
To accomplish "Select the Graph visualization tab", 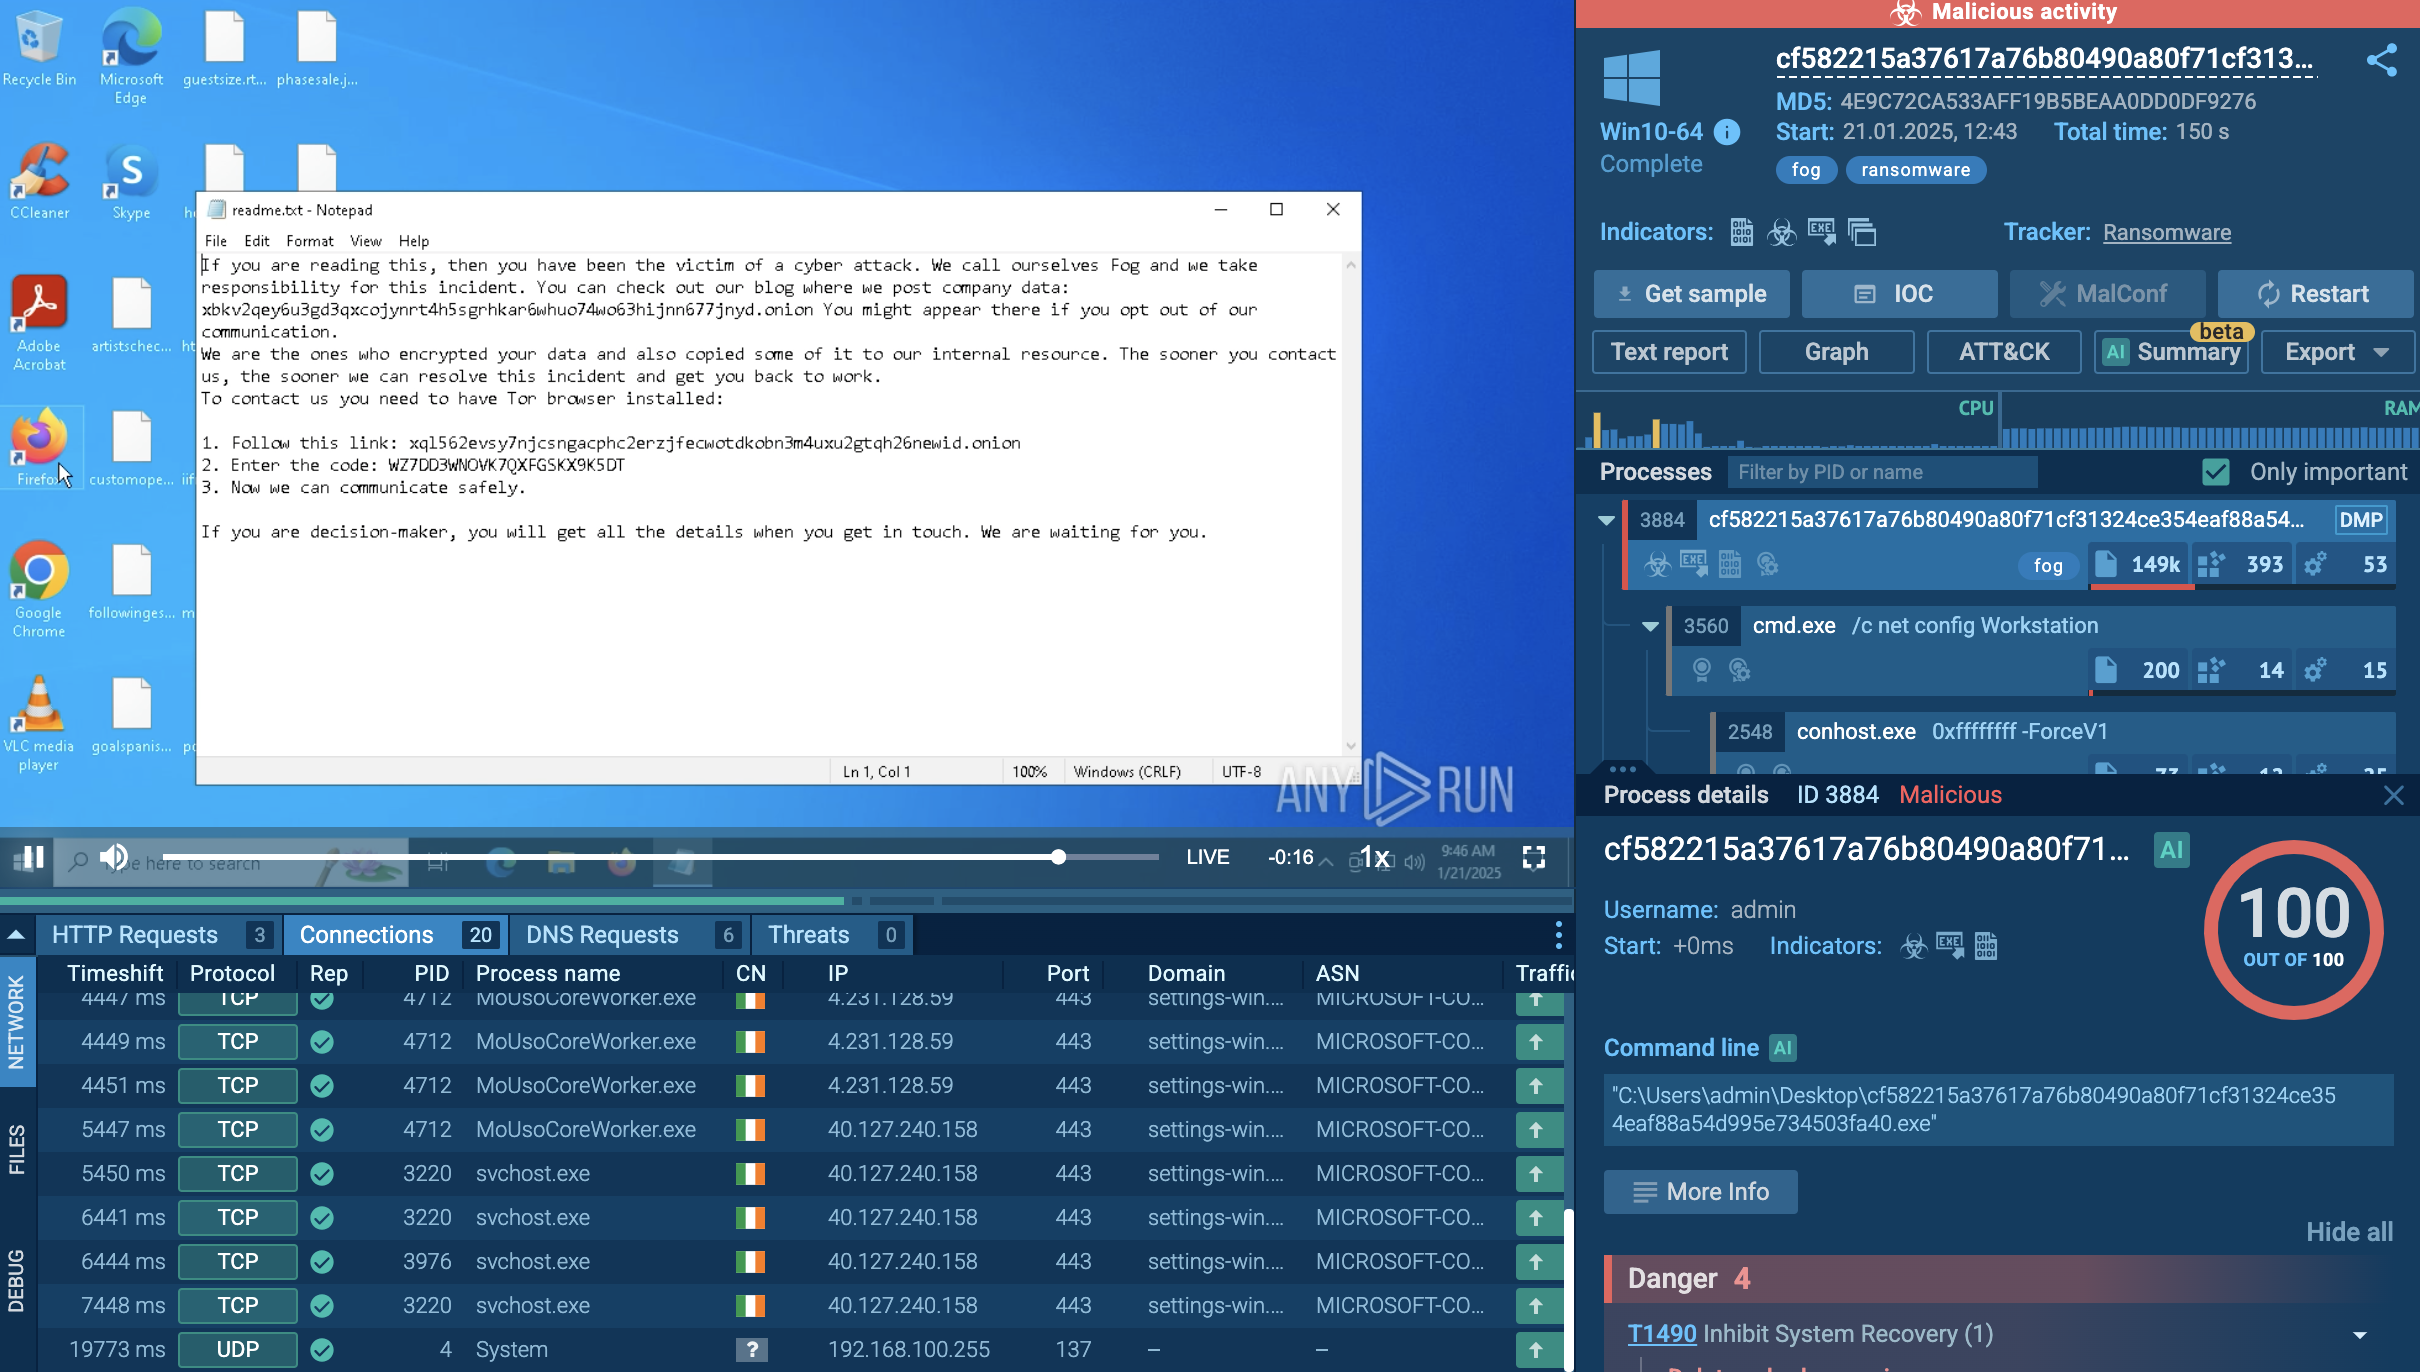I will tap(1837, 351).
